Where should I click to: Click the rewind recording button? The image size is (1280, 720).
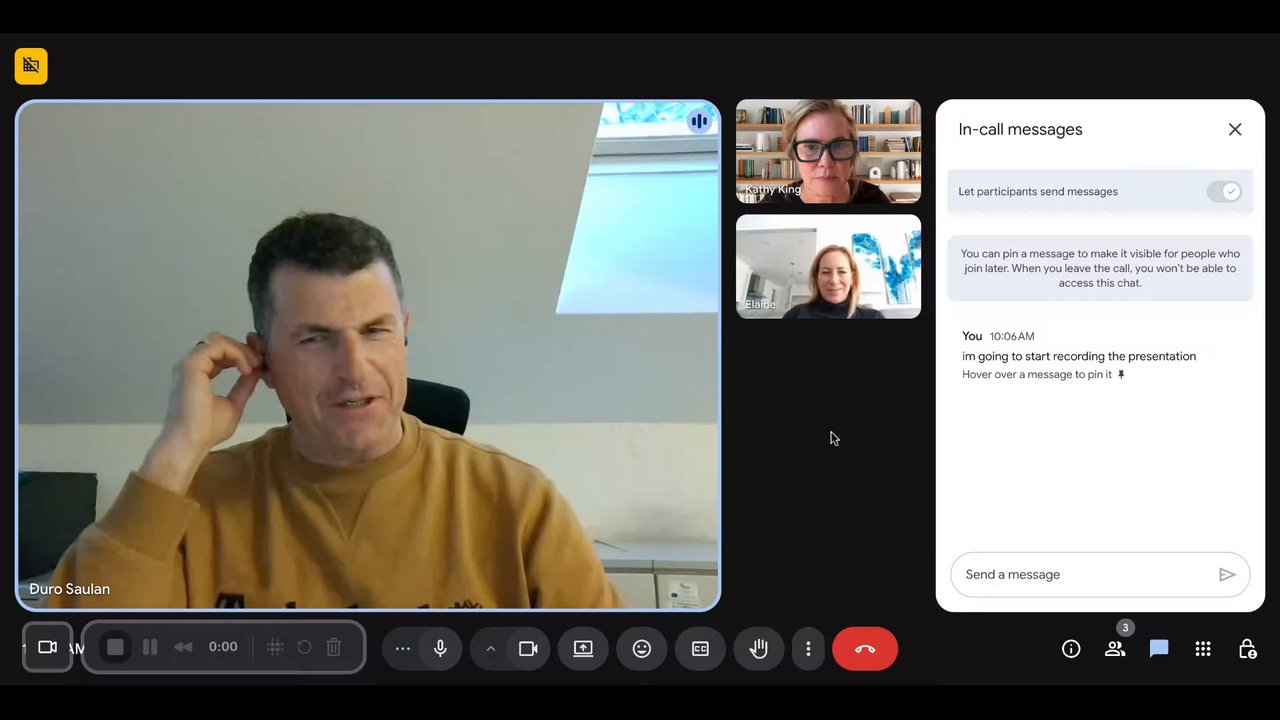[183, 647]
